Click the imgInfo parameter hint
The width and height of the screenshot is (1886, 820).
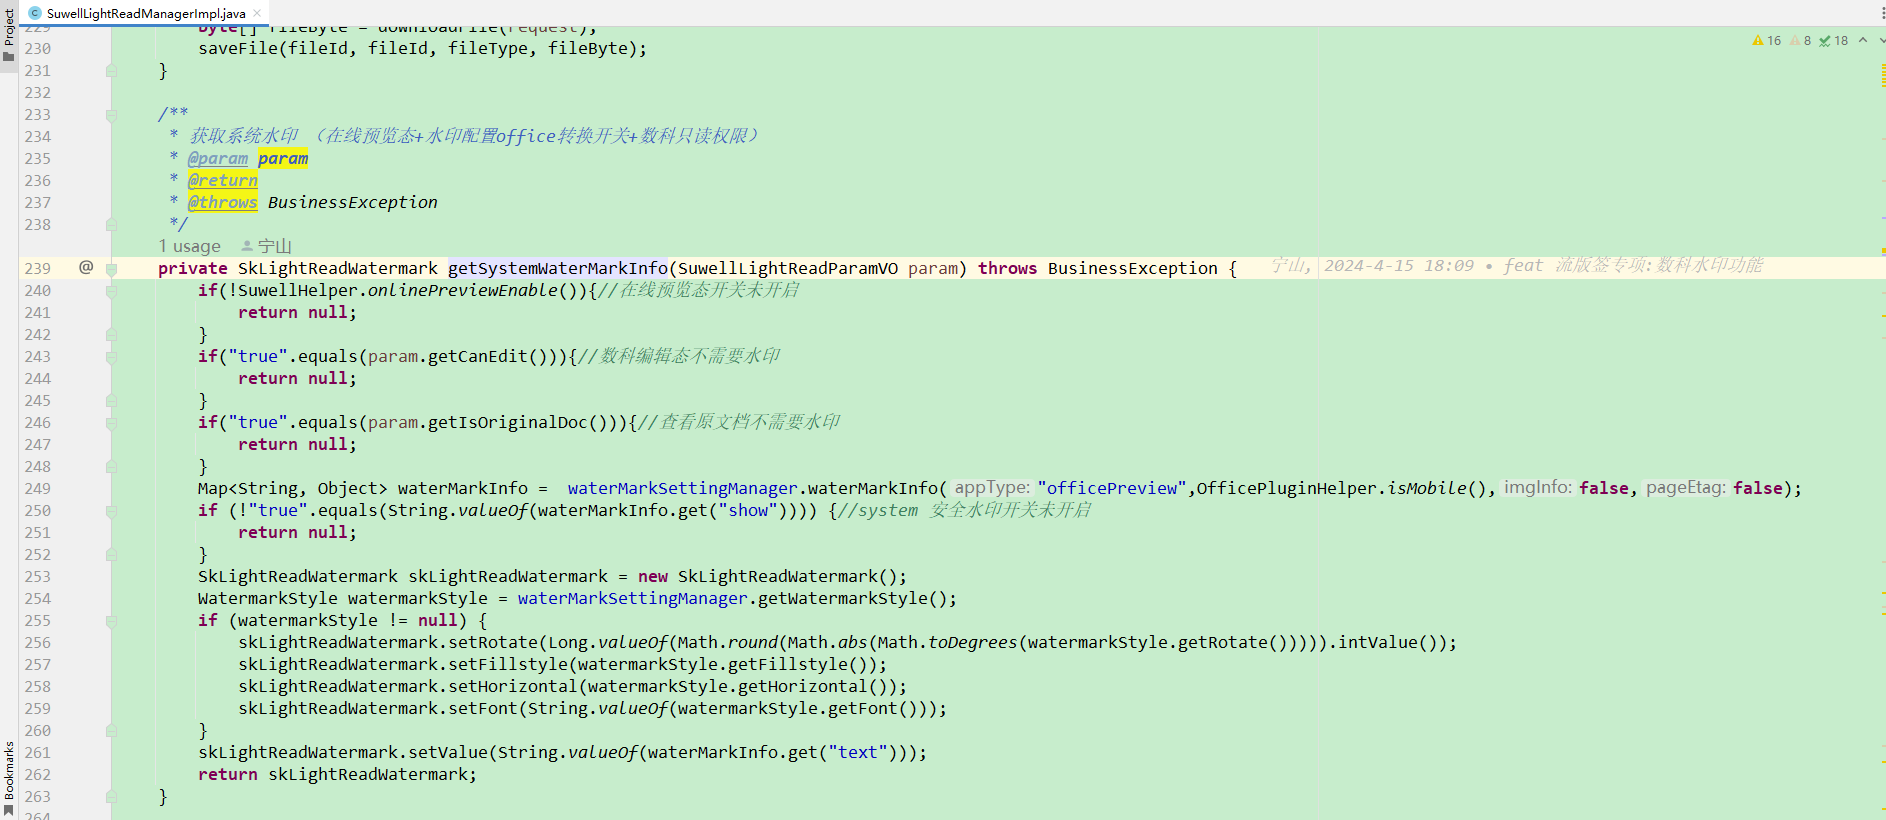[1537, 488]
